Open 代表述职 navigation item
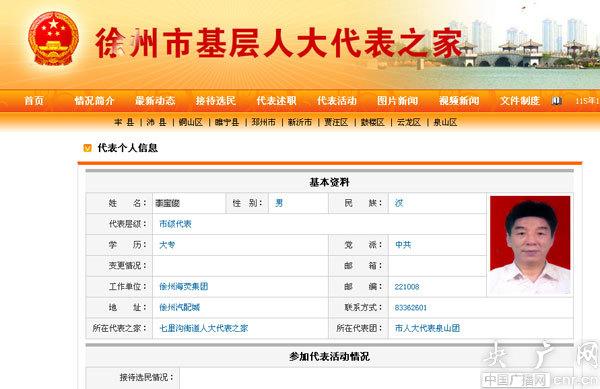Screen dimensions: 600x389 coord(276,101)
